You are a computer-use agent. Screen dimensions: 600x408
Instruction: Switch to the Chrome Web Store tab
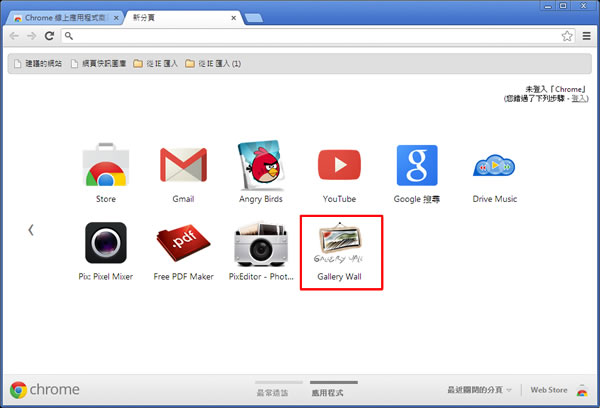point(64,18)
